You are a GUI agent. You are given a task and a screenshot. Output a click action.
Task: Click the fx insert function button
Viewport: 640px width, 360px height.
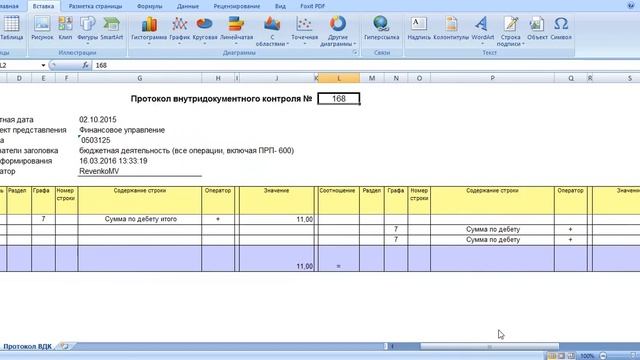tap(85, 65)
